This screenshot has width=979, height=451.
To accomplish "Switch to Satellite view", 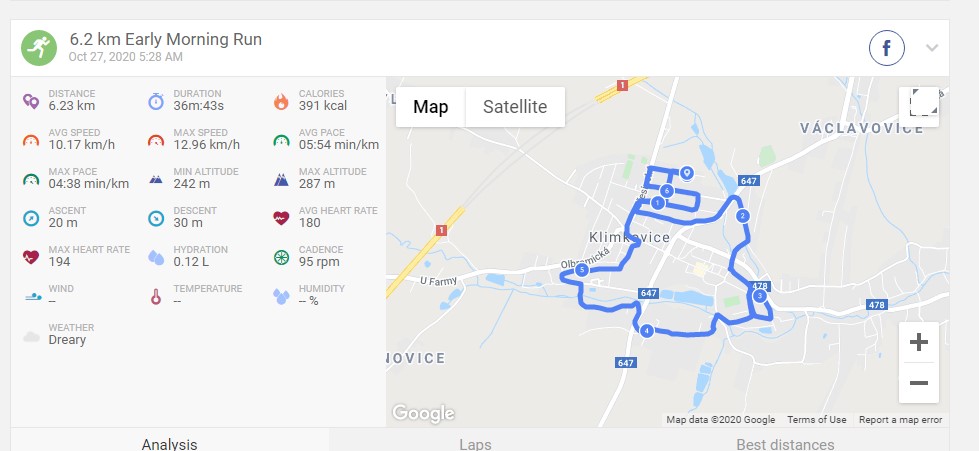I will pyautogui.click(x=515, y=107).
